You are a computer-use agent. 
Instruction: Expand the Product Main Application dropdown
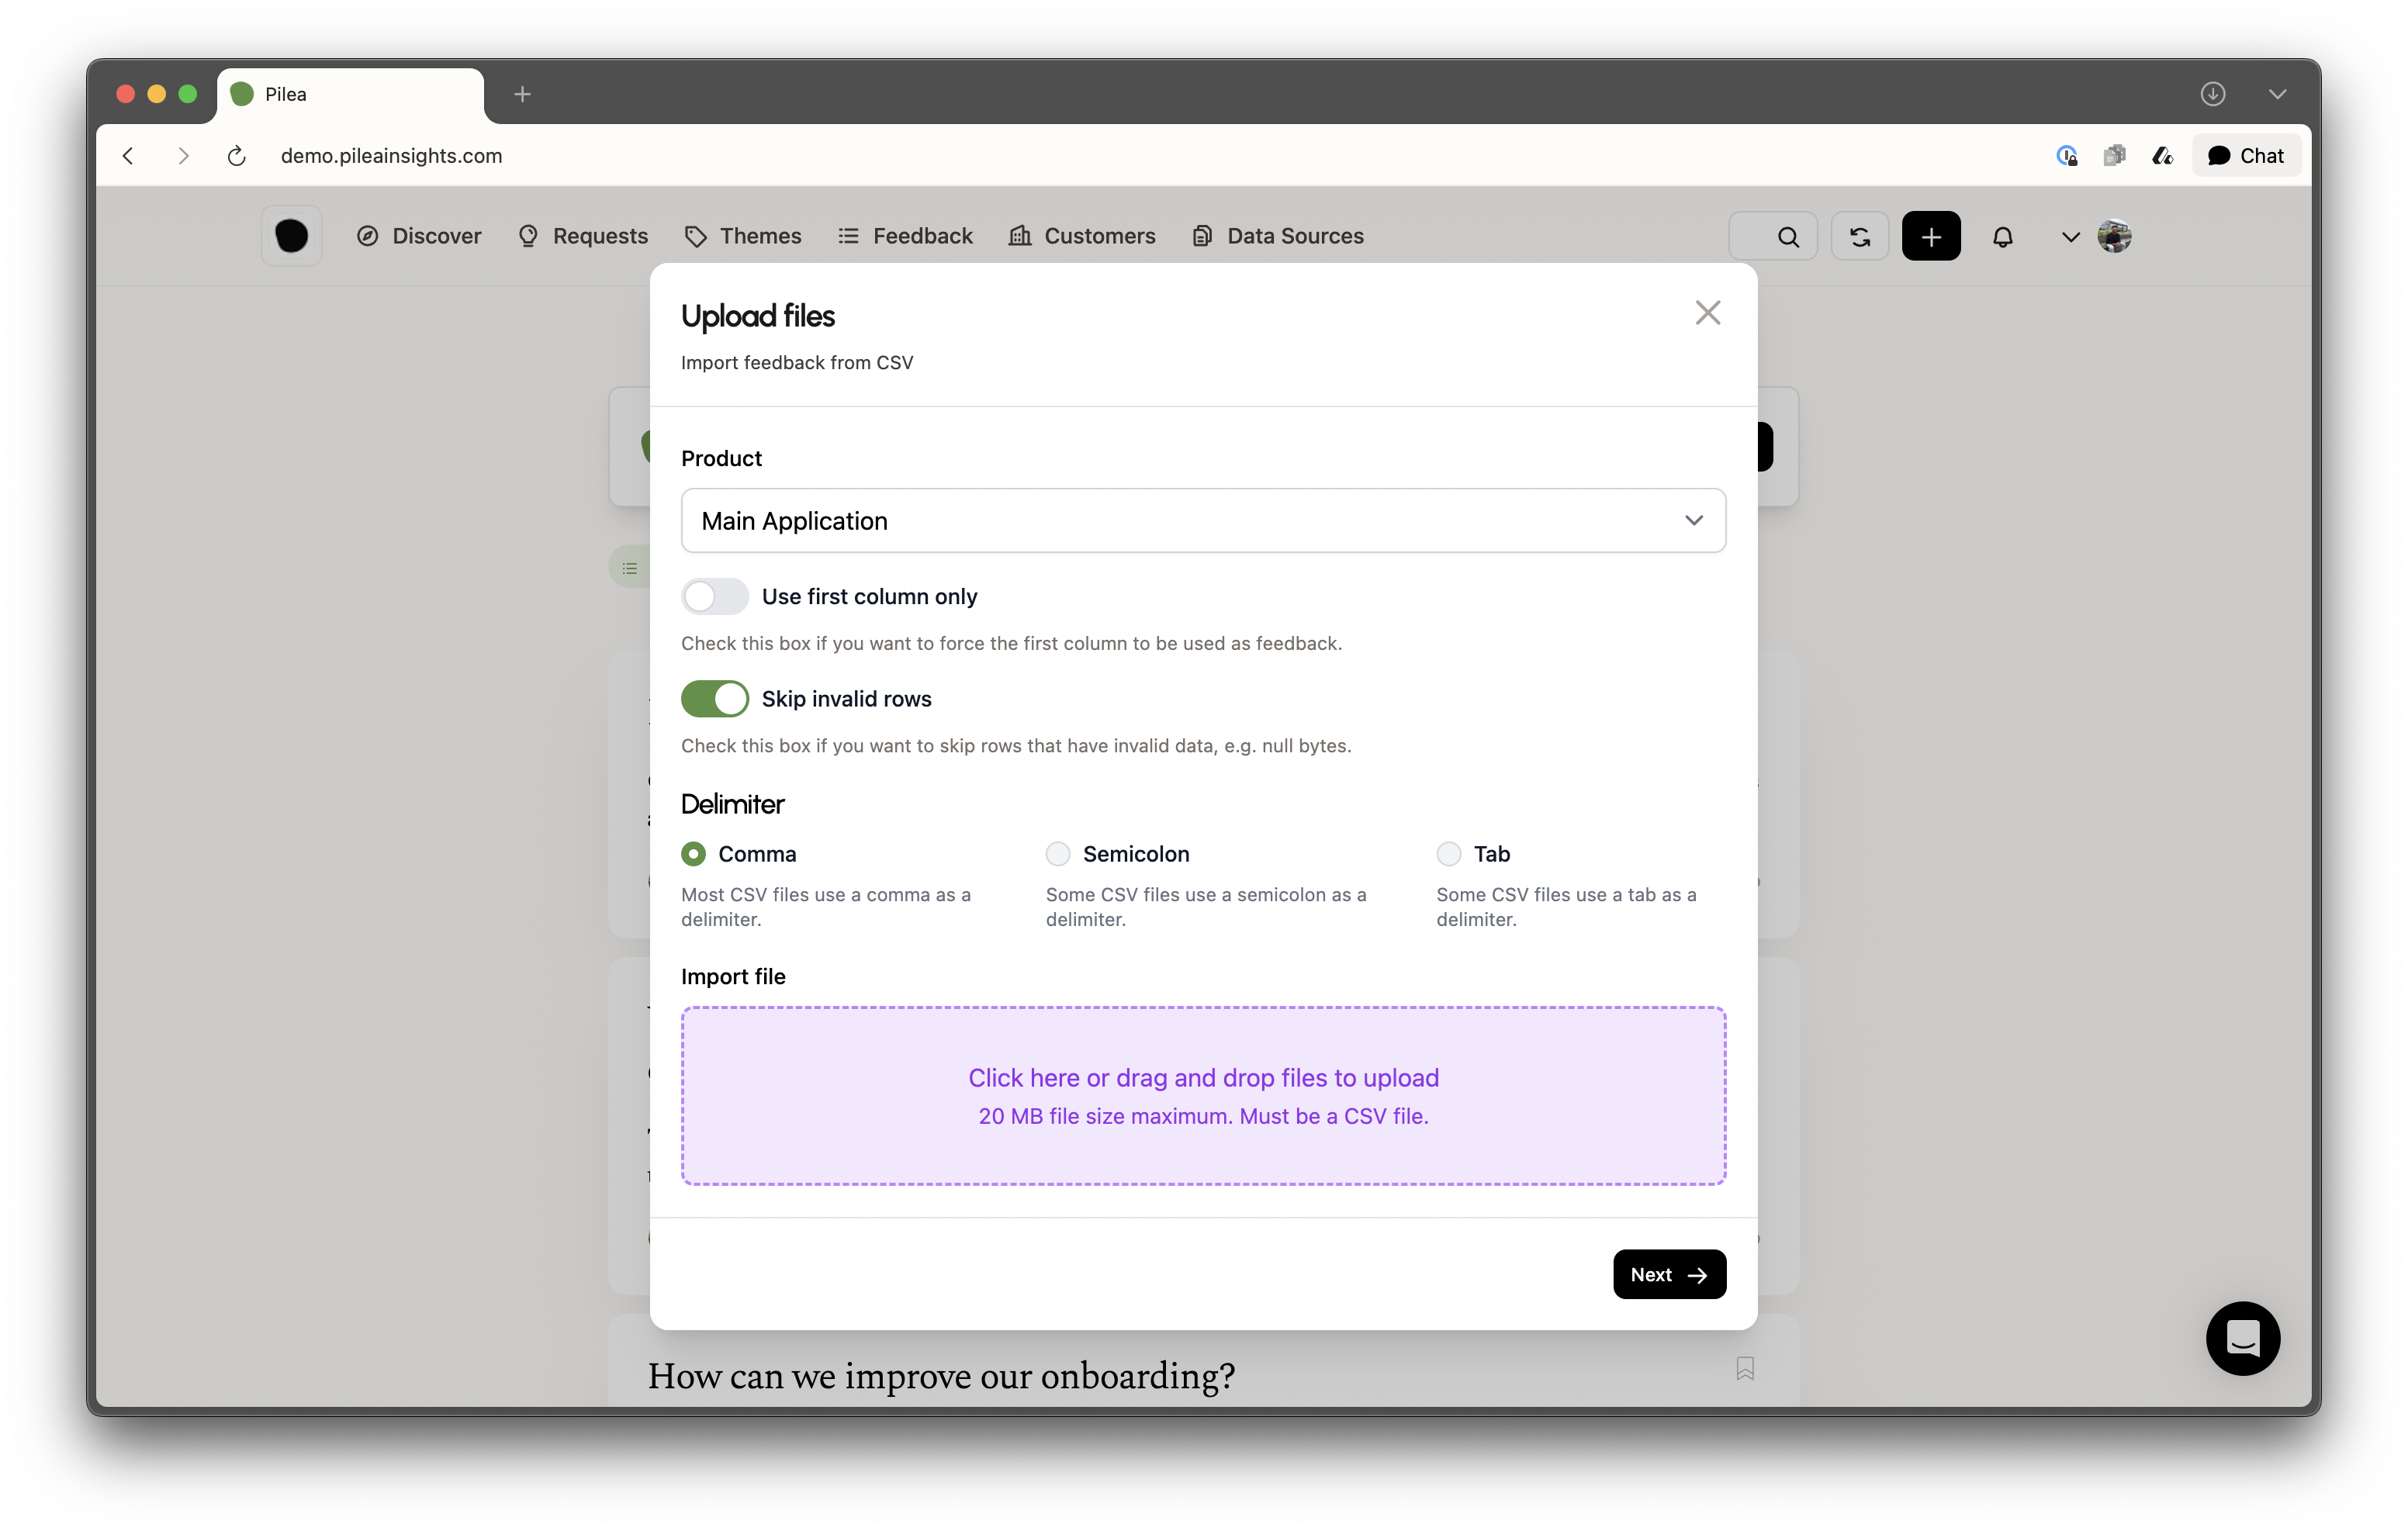click(1203, 521)
